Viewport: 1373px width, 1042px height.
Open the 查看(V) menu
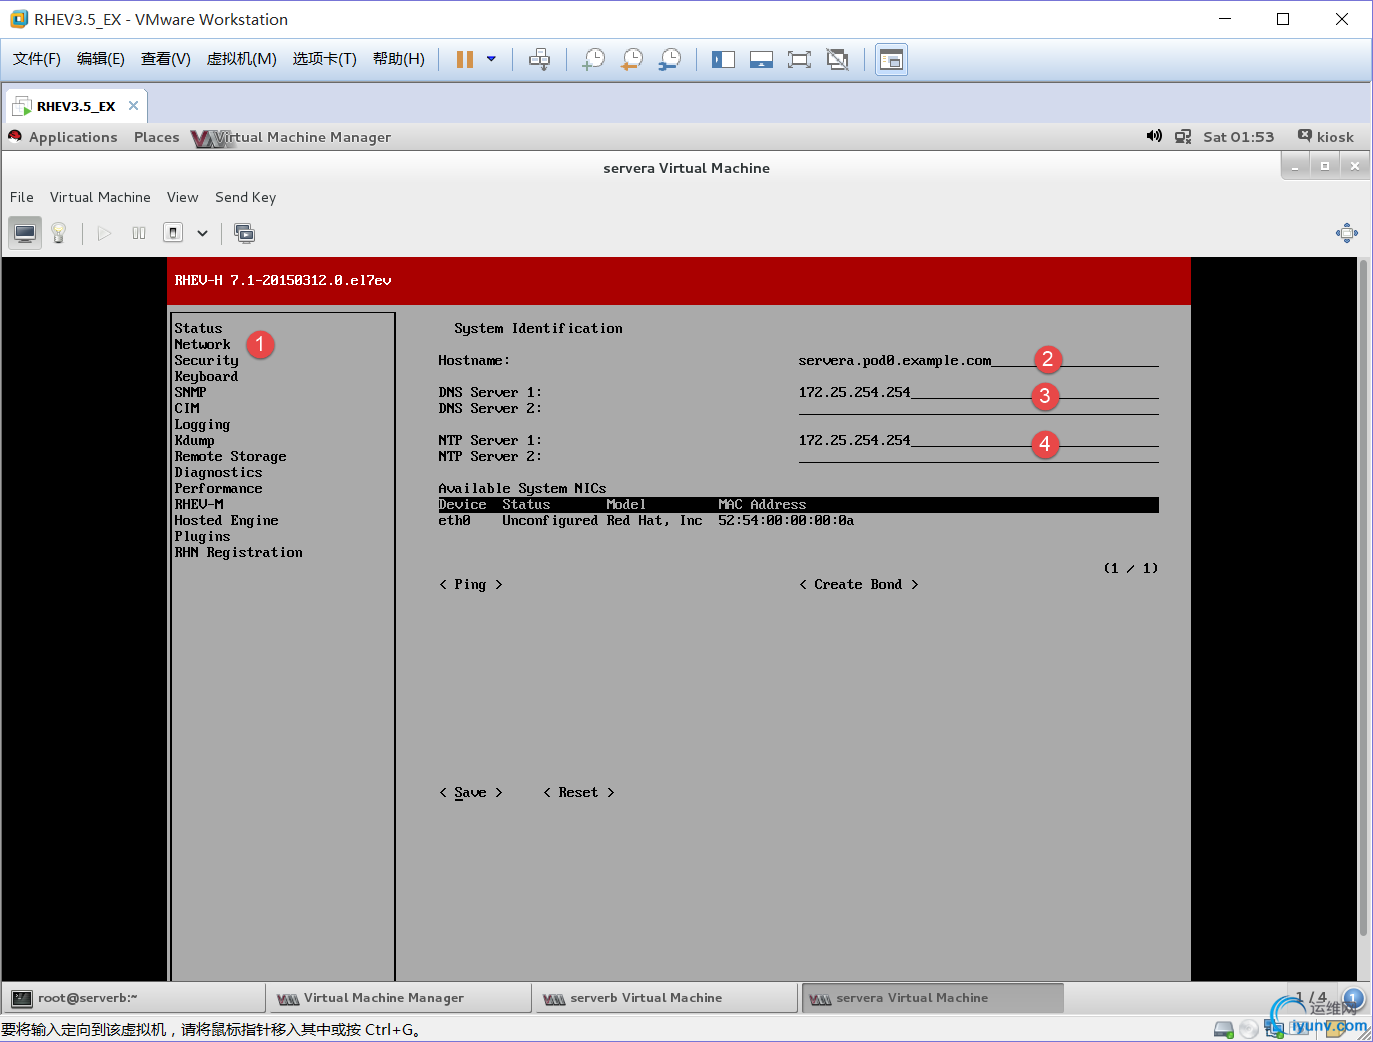[166, 59]
